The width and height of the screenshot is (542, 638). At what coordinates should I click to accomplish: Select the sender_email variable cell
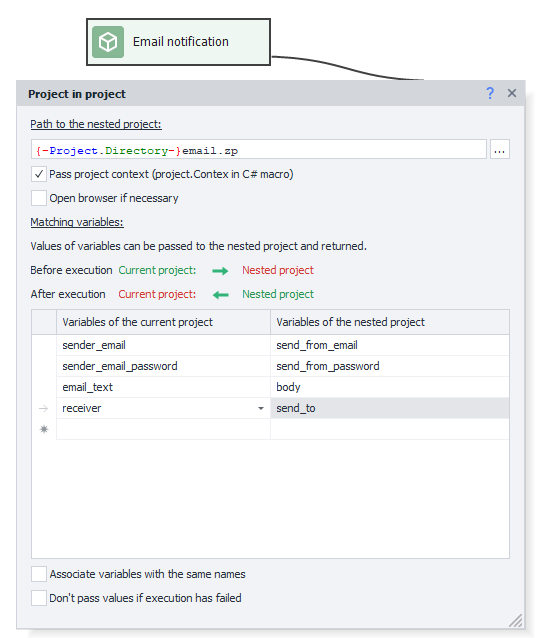point(163,345)
